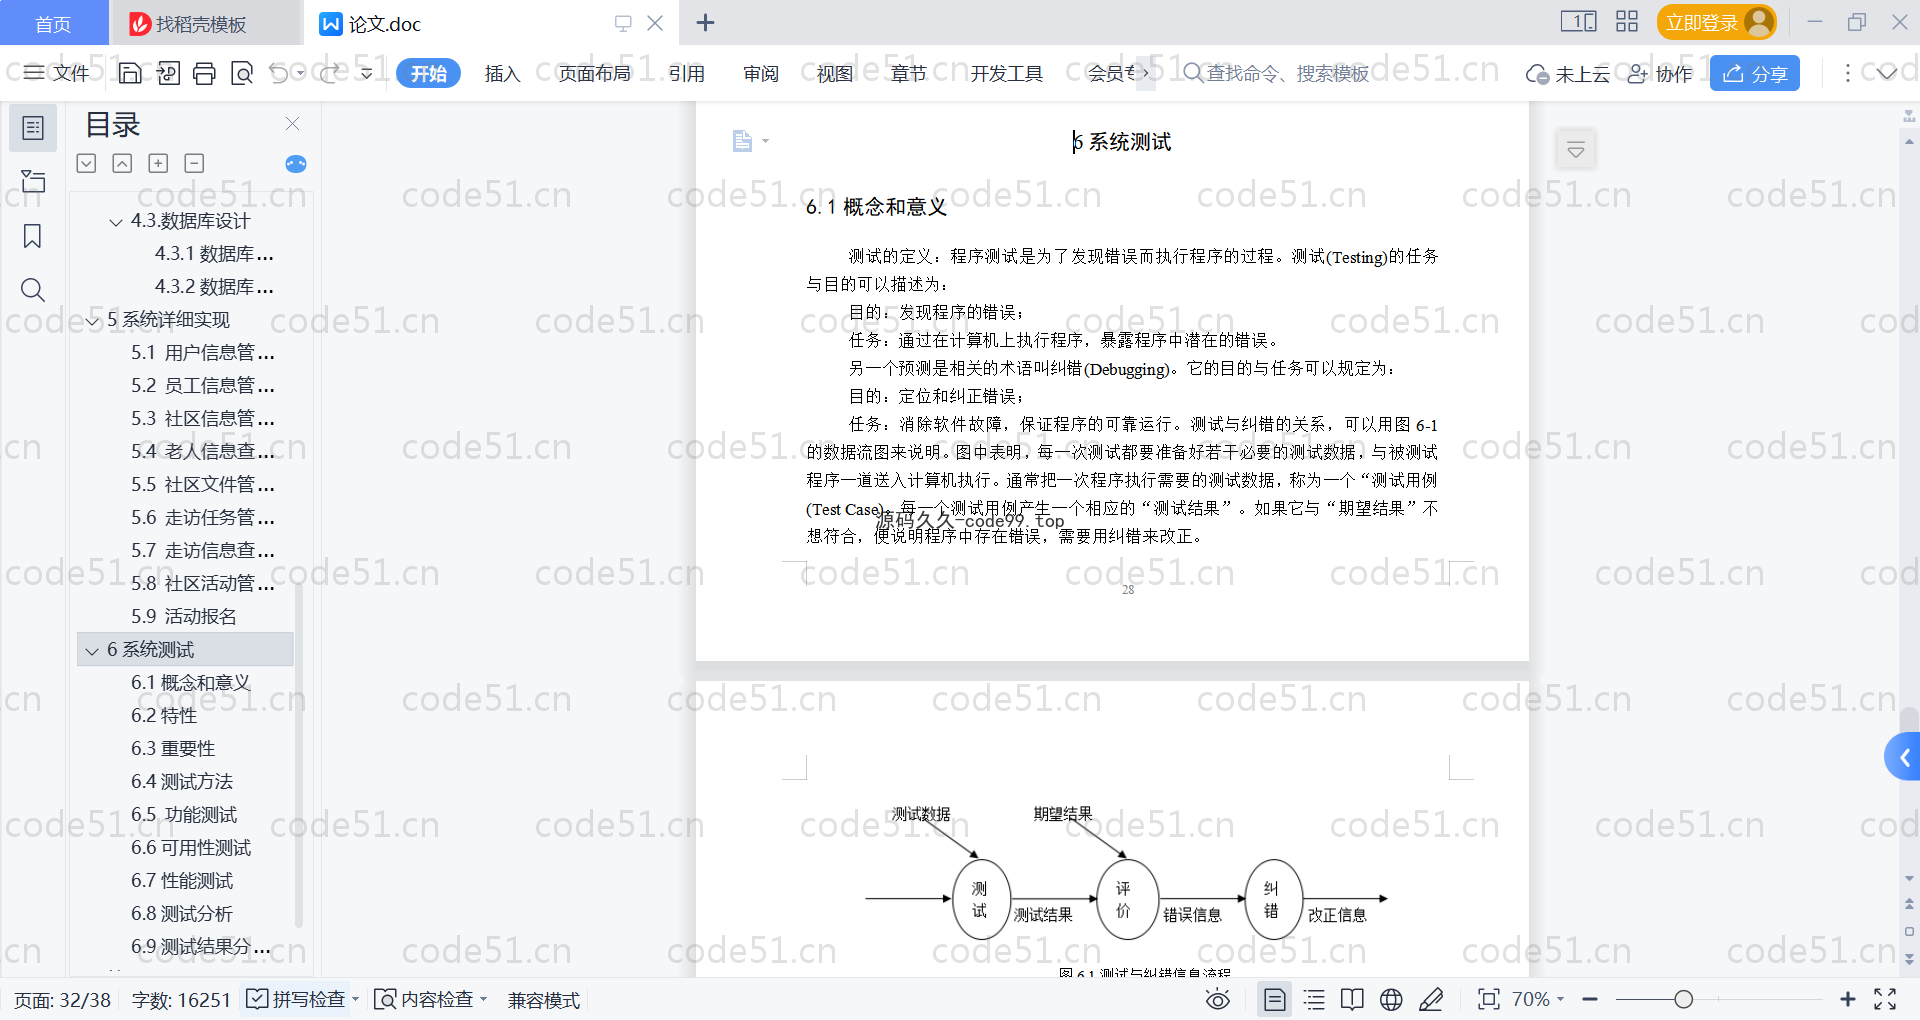Viewport: 1920px width, 1020px height.
Task: Click page indicator 页面: 32/38
Action: pos(62,1000)
